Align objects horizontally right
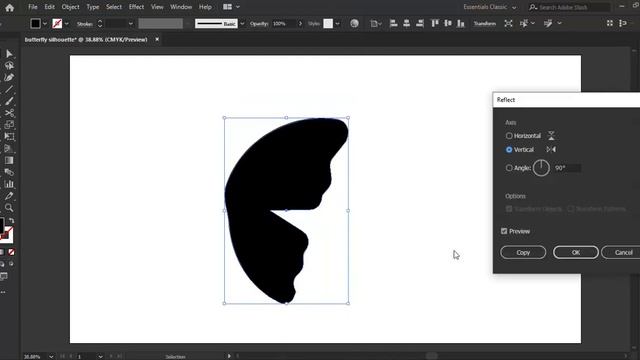640x360 pixels. (420, 23)
